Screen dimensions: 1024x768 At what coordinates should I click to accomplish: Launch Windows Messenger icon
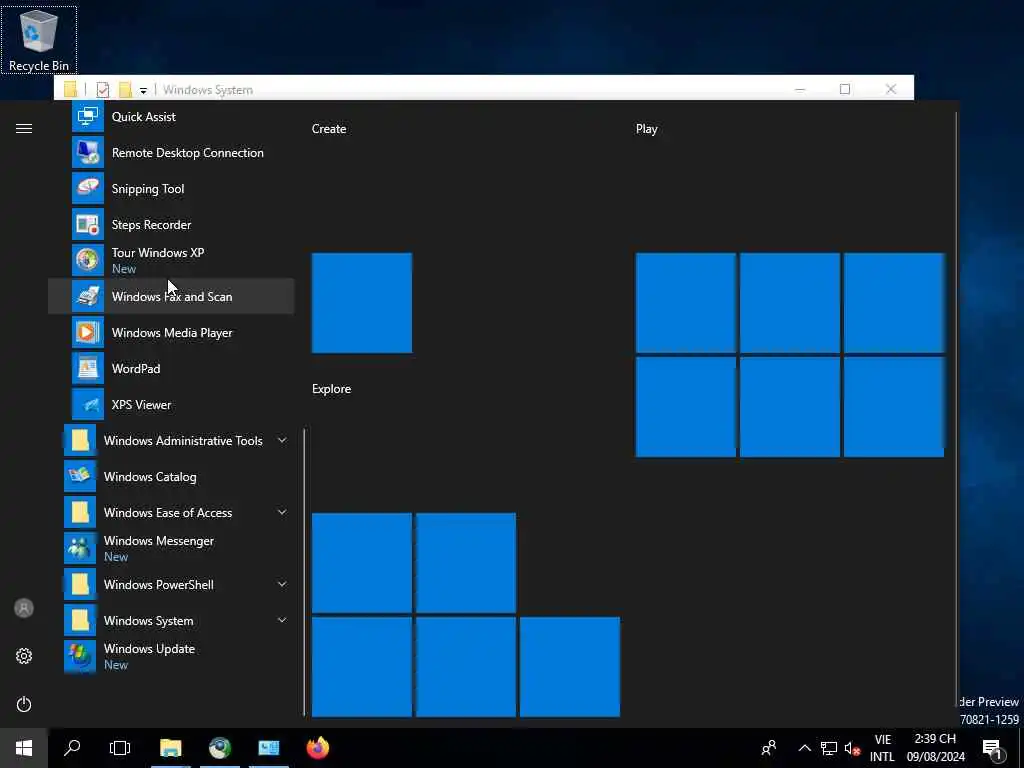point(80,549)
